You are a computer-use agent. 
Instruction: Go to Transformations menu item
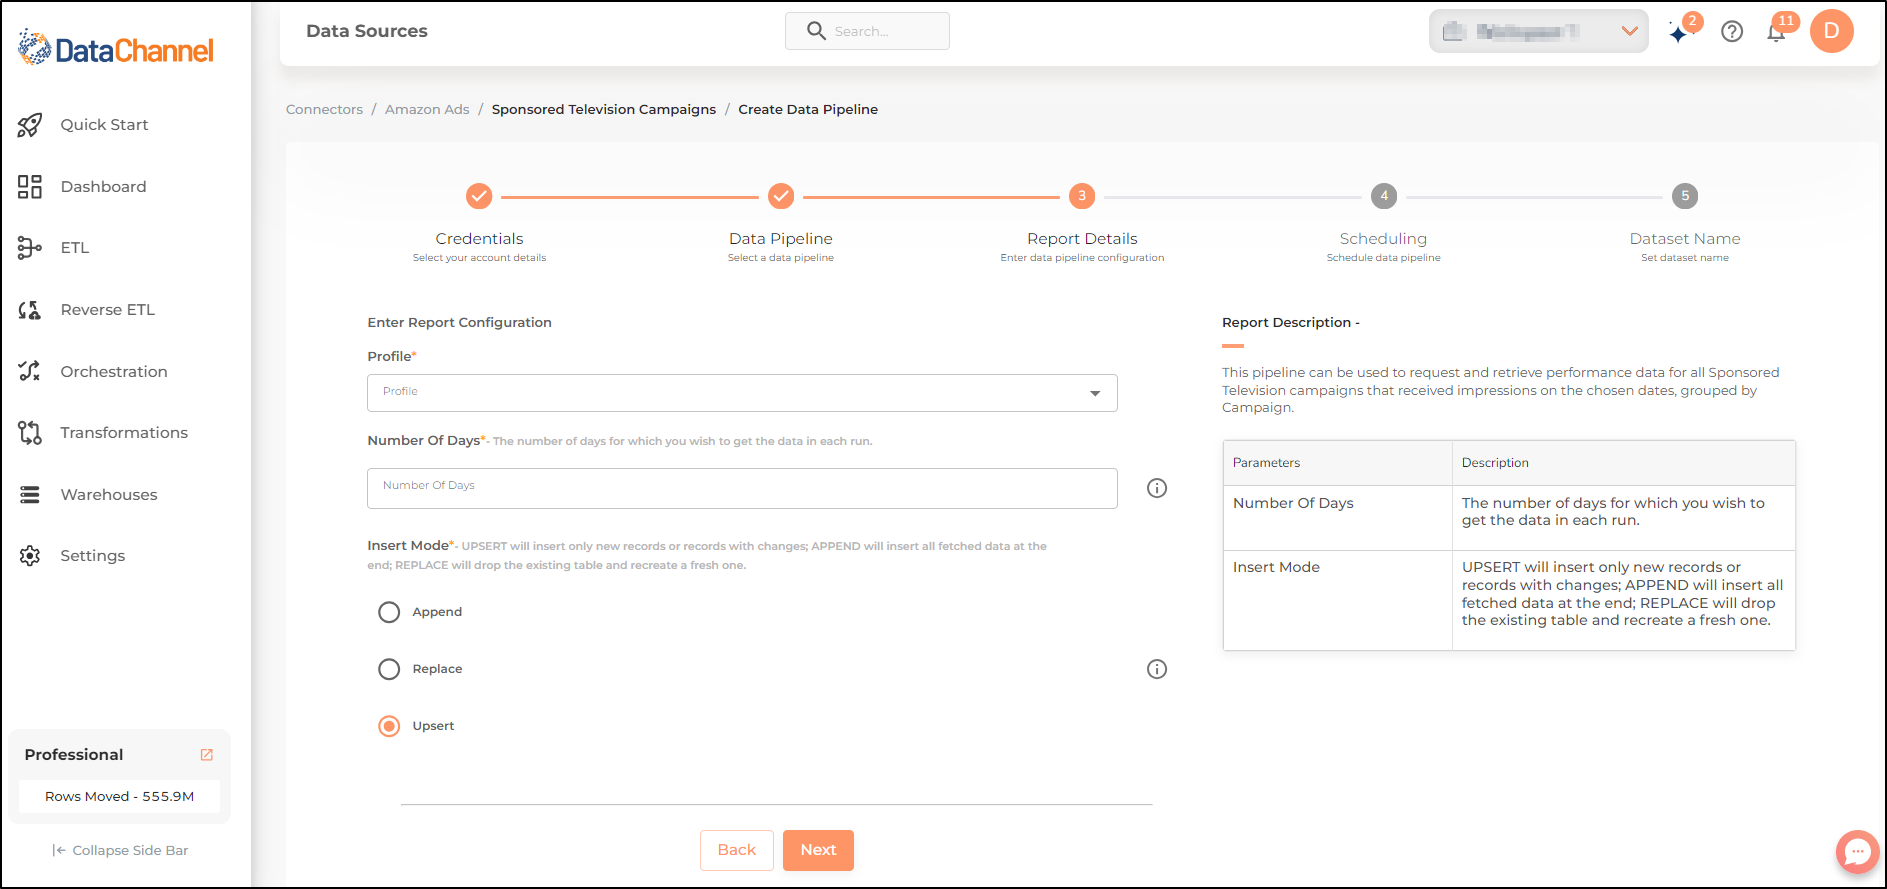point(124,433)
